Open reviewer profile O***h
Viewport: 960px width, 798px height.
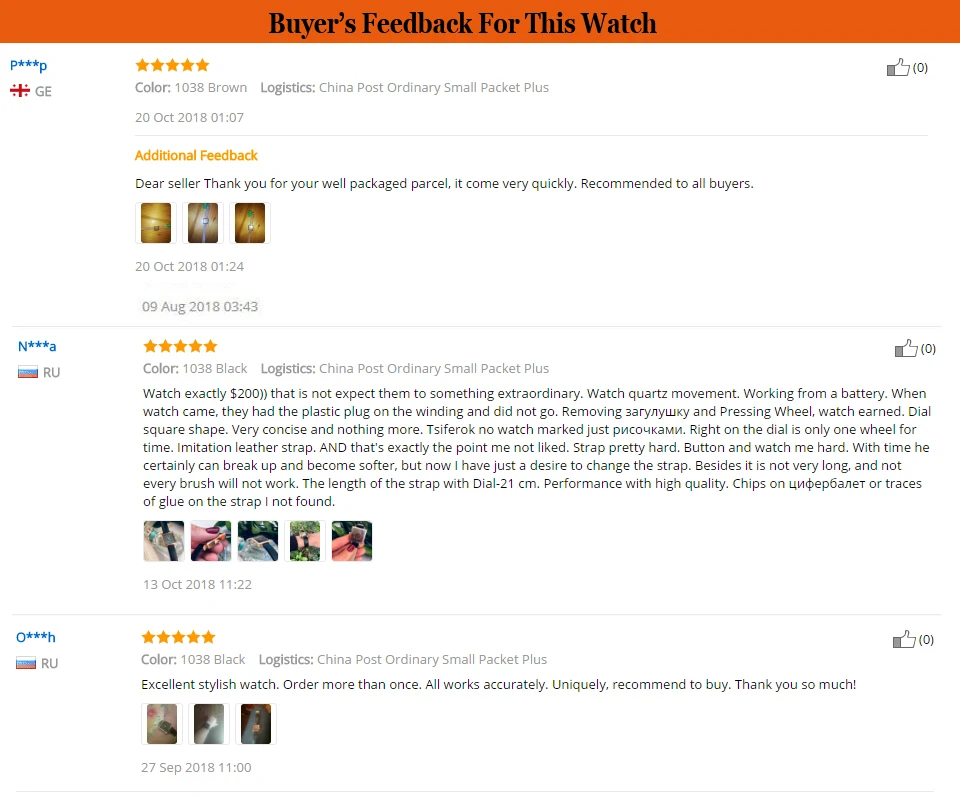pos(36,637)
